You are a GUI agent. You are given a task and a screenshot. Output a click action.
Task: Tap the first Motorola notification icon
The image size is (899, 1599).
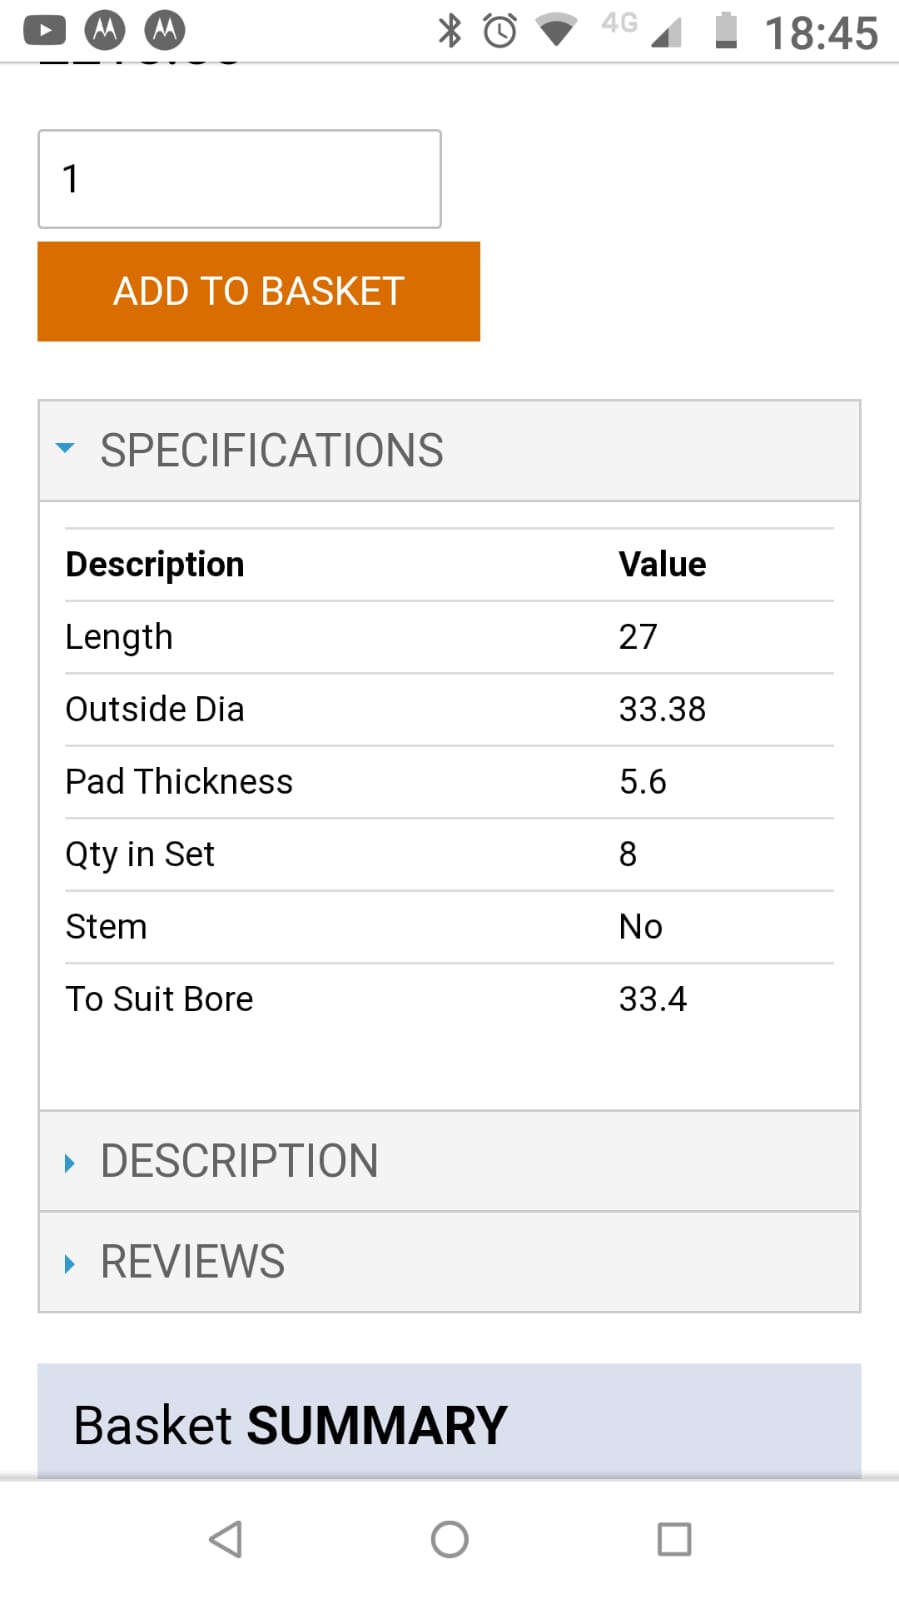coord(105,30)
